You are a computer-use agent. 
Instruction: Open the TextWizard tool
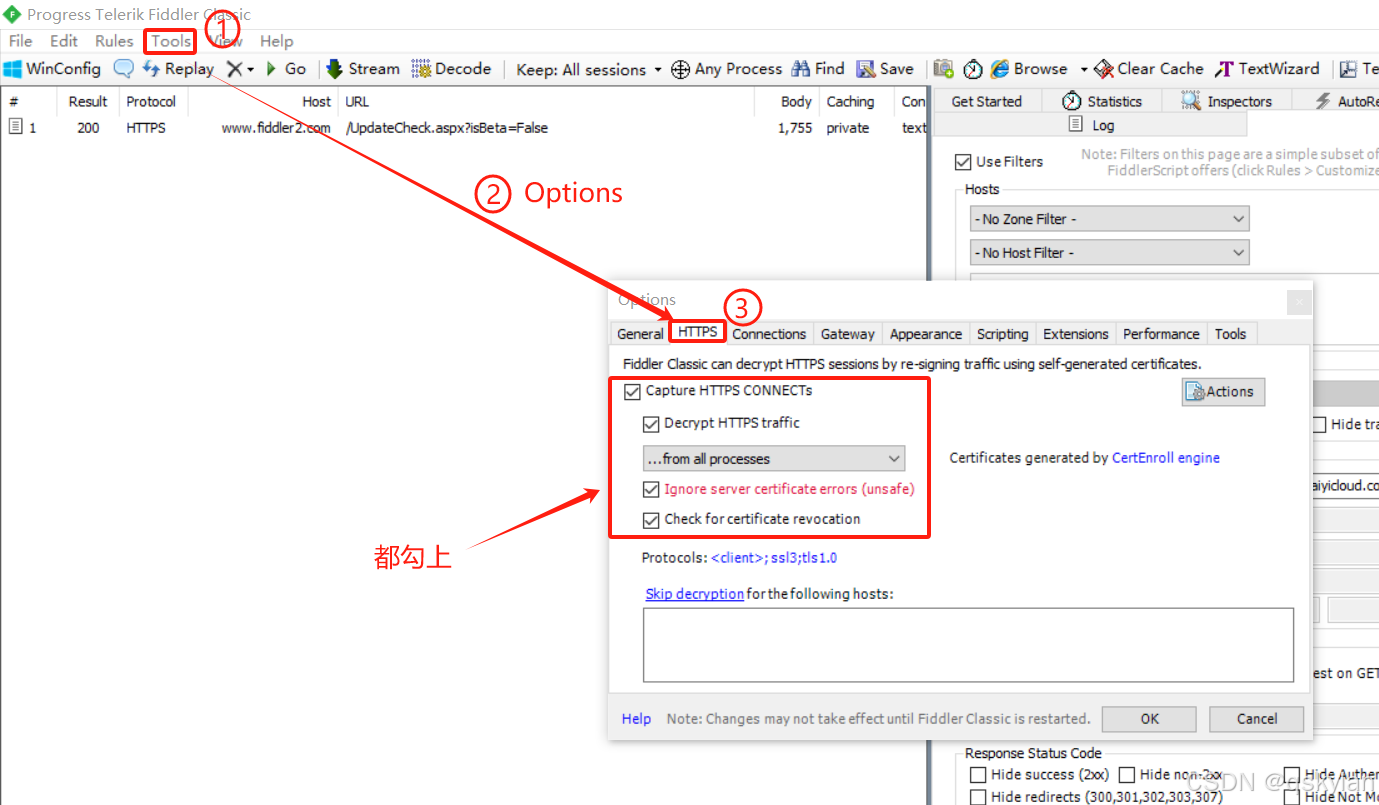tap(1267, 69)
